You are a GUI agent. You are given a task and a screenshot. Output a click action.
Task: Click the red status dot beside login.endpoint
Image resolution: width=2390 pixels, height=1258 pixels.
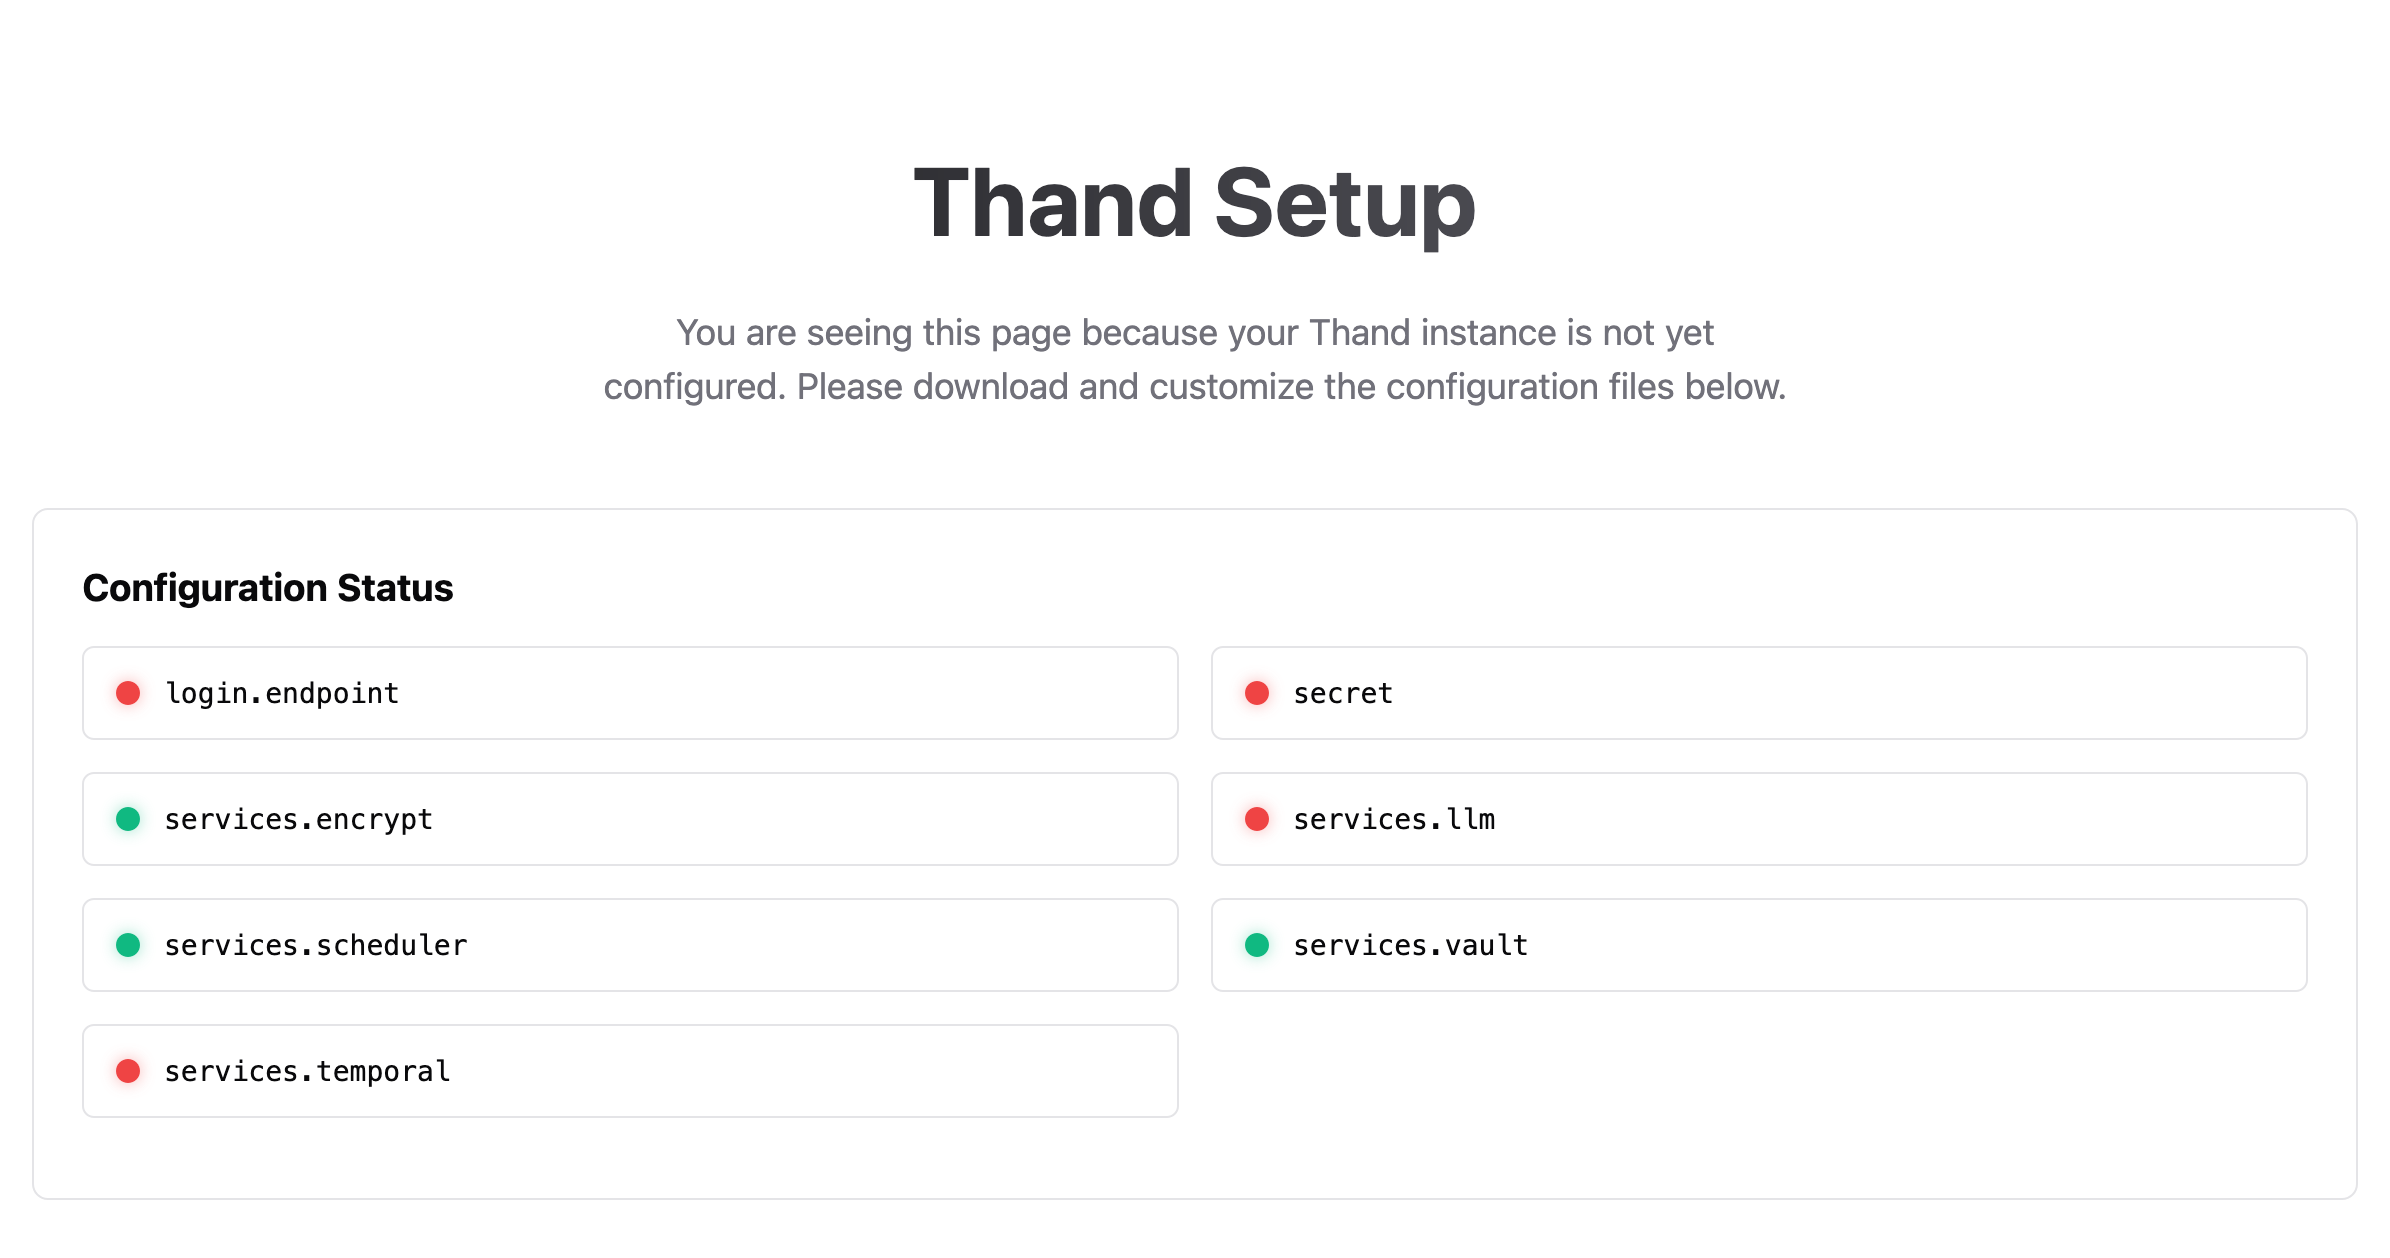coord(129,692)
